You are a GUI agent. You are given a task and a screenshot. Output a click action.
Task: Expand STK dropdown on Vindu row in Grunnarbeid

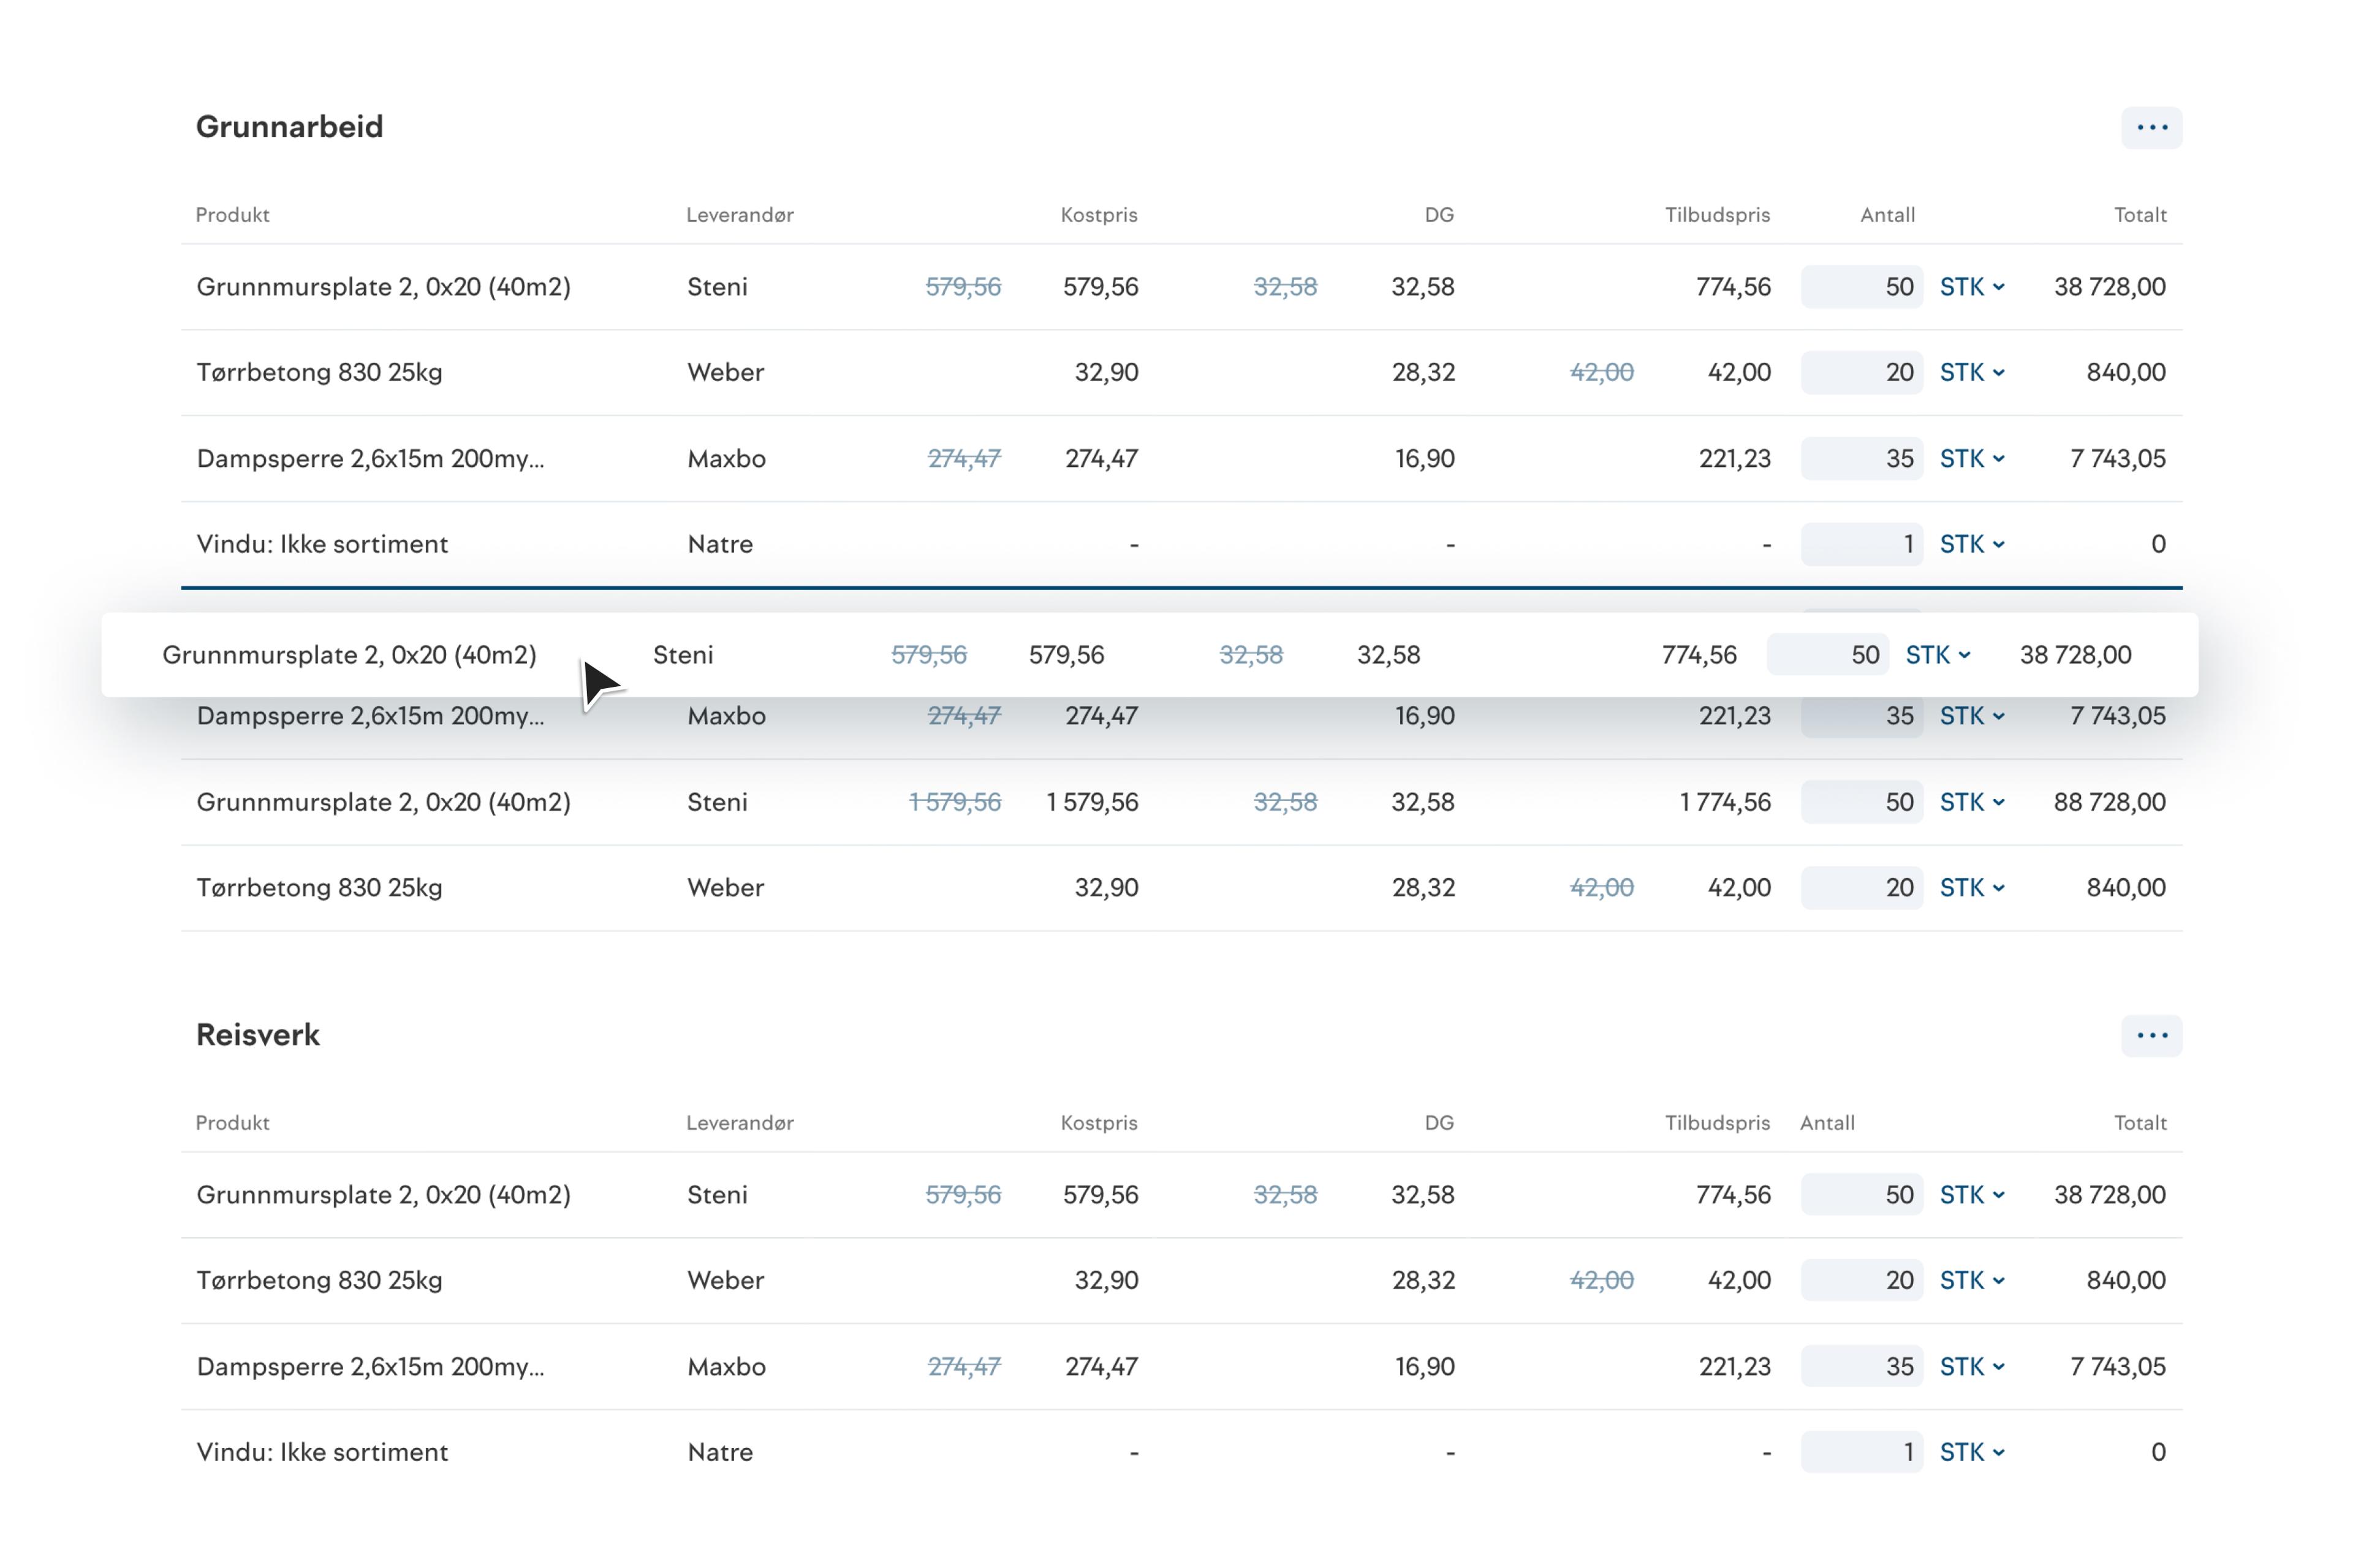pyautogui.click(x=1971, y=544)
